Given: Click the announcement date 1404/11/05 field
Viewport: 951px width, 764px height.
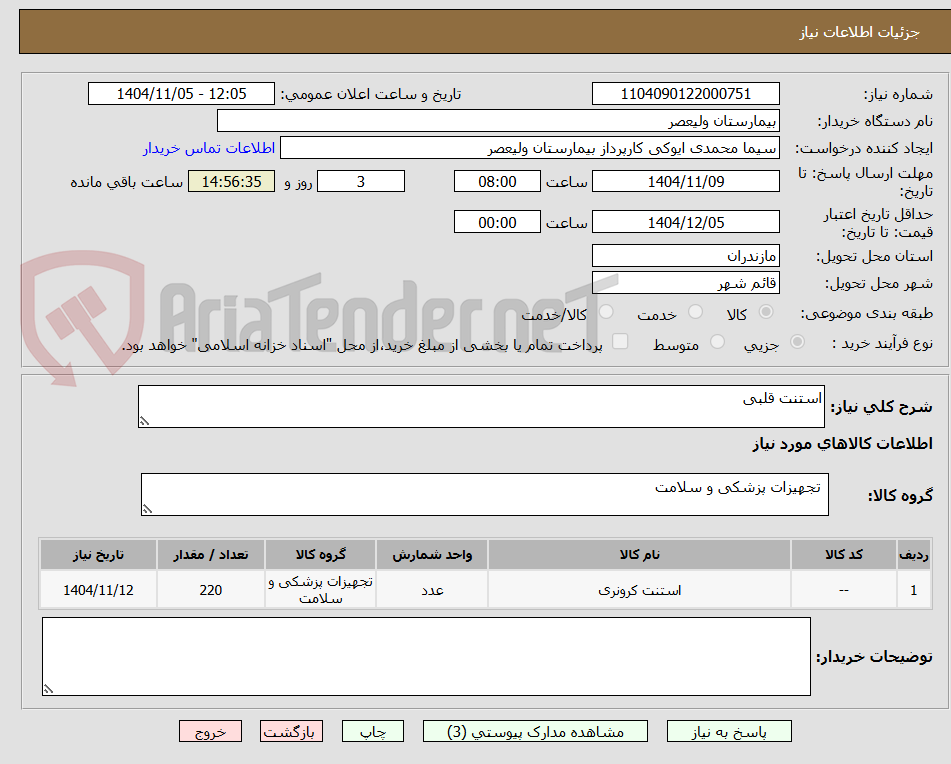Looking at the screenshot, I should point(181,94).
